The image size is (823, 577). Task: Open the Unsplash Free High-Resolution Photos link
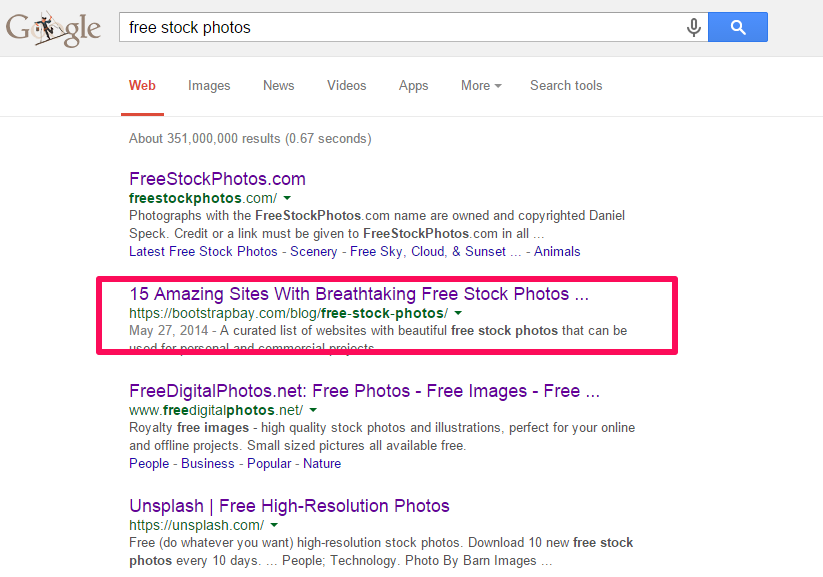[289, 506]
